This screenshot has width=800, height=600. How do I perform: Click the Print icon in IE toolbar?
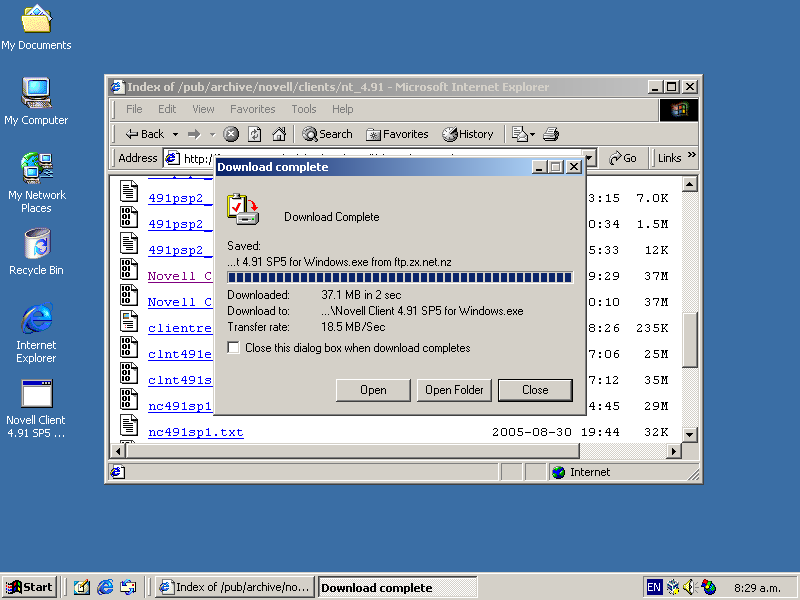tap(551, 134)
